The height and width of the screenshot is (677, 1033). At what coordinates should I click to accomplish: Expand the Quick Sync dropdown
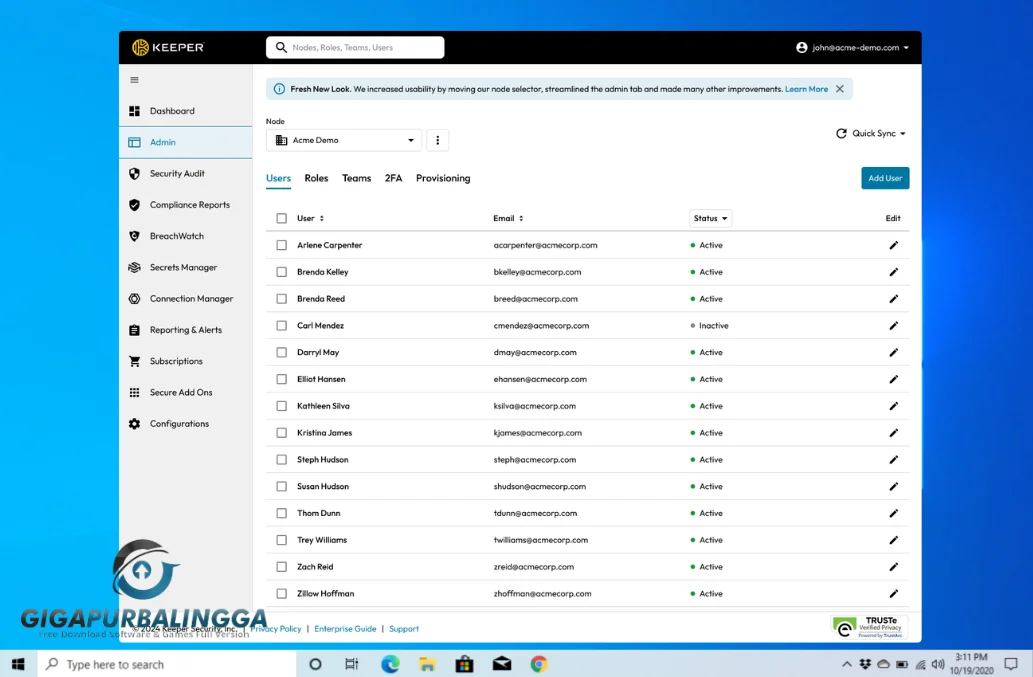coord(870,133)
